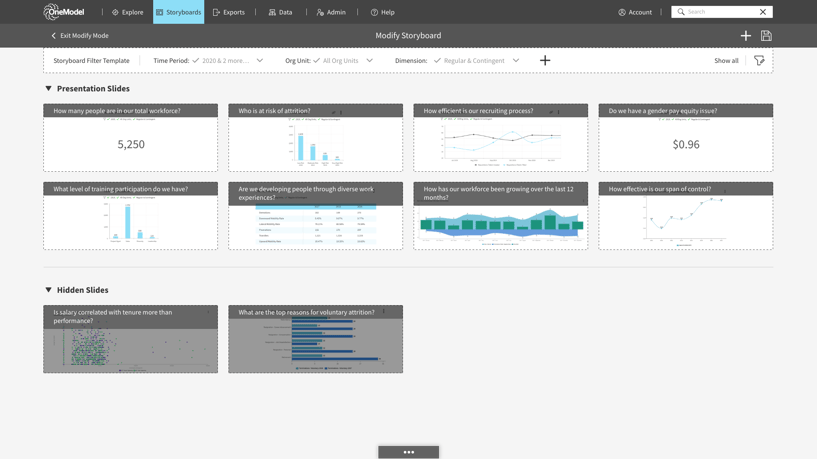
Task: Click the OneModel logo
Action: [x=64, y=11]
